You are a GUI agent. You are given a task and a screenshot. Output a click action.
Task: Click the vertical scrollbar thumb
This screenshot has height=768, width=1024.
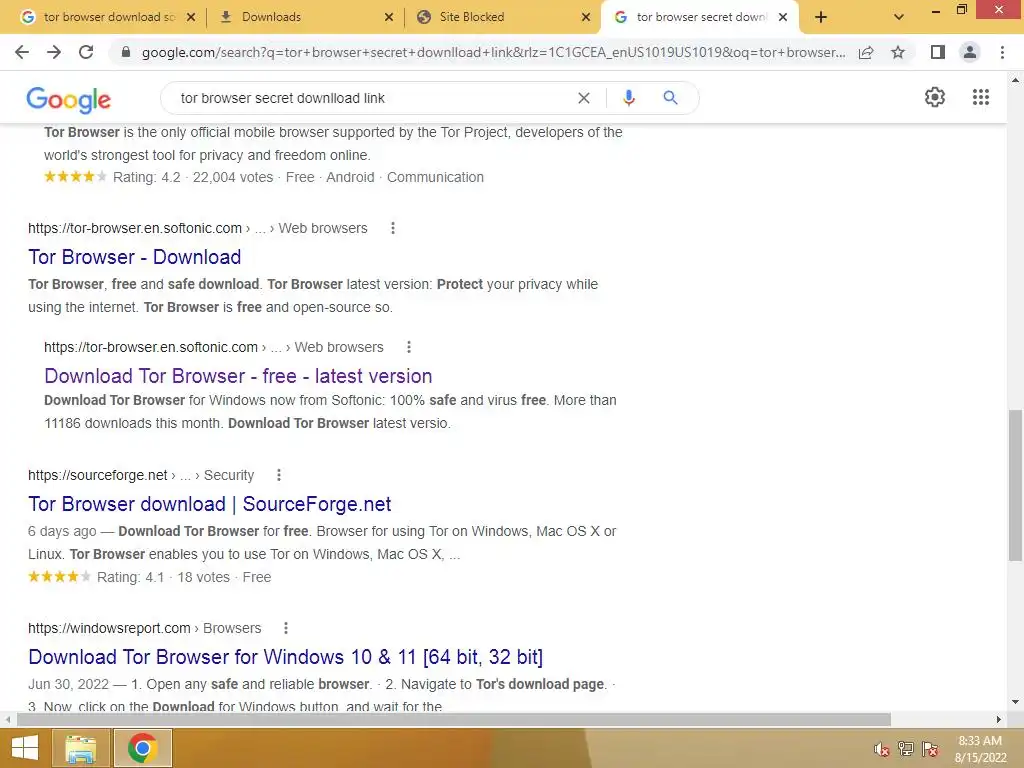coord(1015,485)
